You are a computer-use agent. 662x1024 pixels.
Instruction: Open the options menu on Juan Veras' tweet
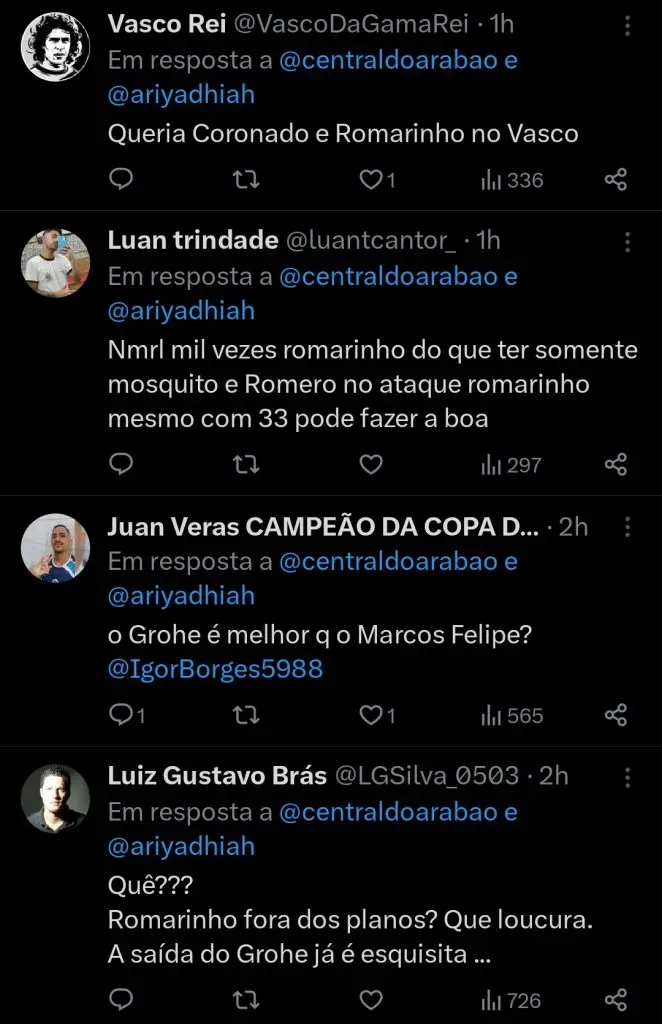tap(627, 525)
